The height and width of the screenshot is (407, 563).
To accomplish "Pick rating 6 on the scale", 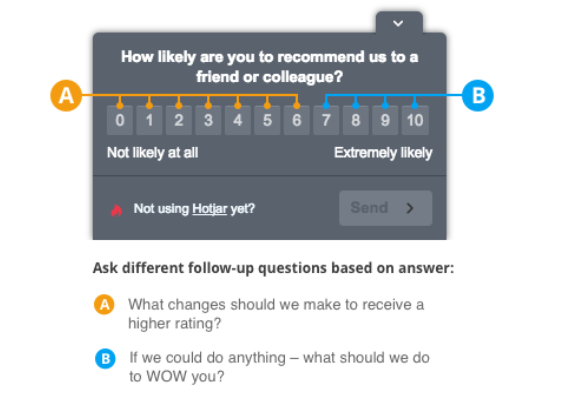I will point(297,120).
